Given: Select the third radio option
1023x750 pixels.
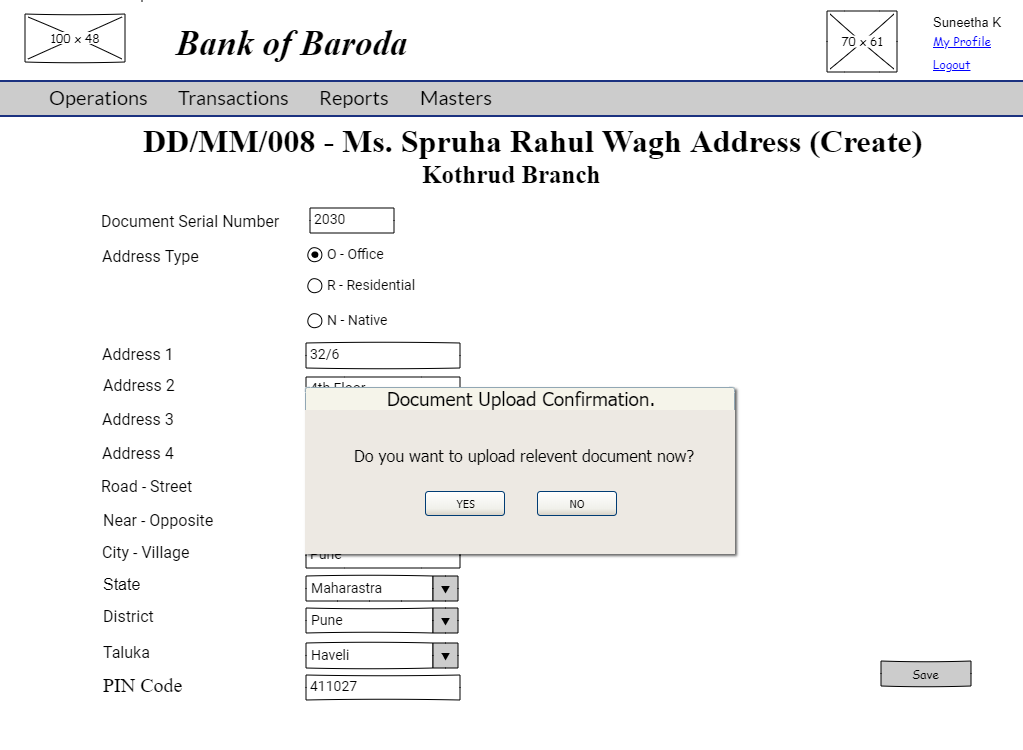Looking at the screenshot, I should coord(314,320).
